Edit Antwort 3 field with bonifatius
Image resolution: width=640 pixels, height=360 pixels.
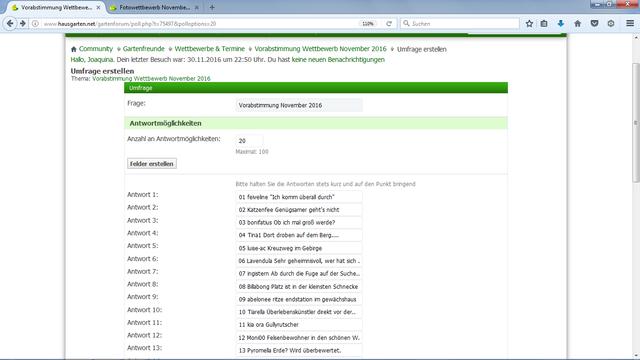[299, 222]
